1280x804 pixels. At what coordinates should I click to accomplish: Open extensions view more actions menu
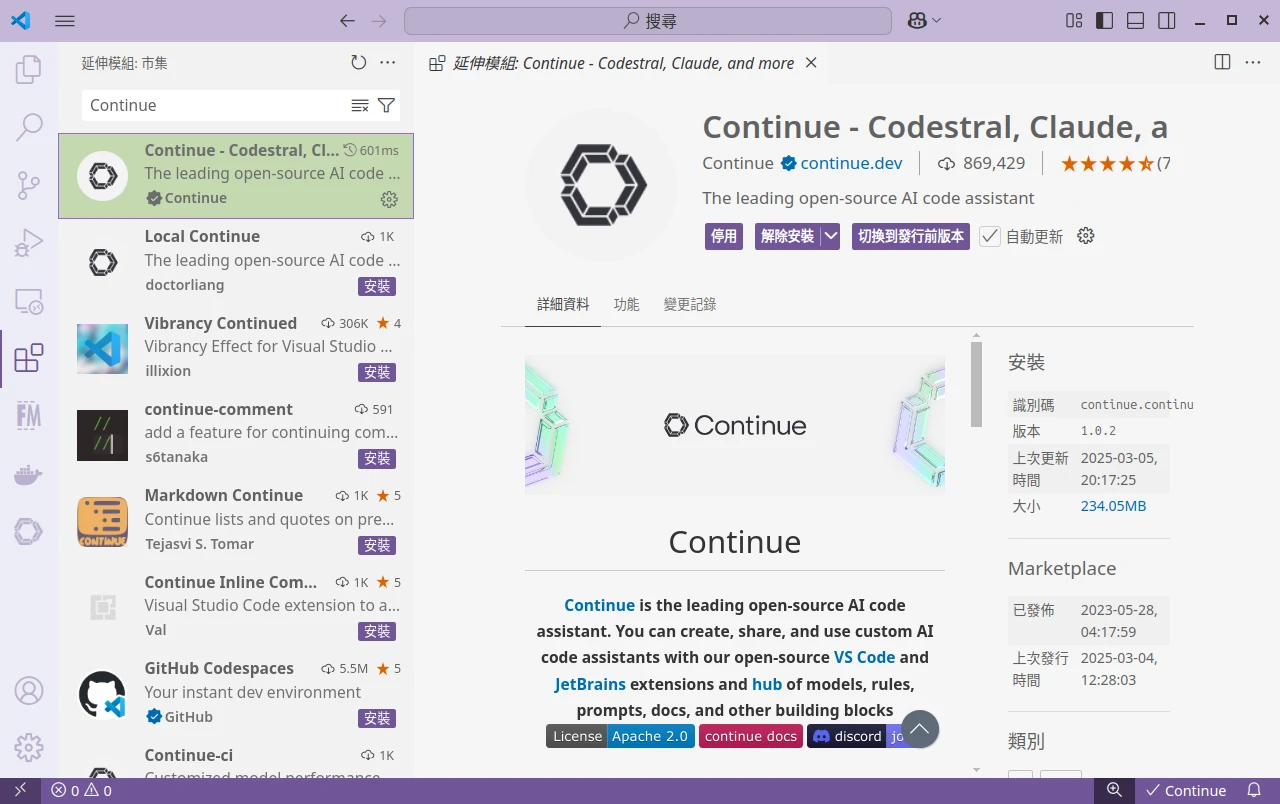pos(388,63)
